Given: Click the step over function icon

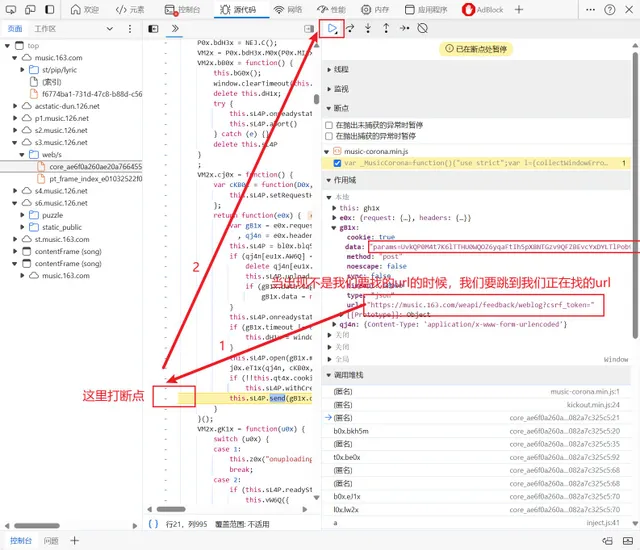Looking at the screenshot, I should [350, 28].
